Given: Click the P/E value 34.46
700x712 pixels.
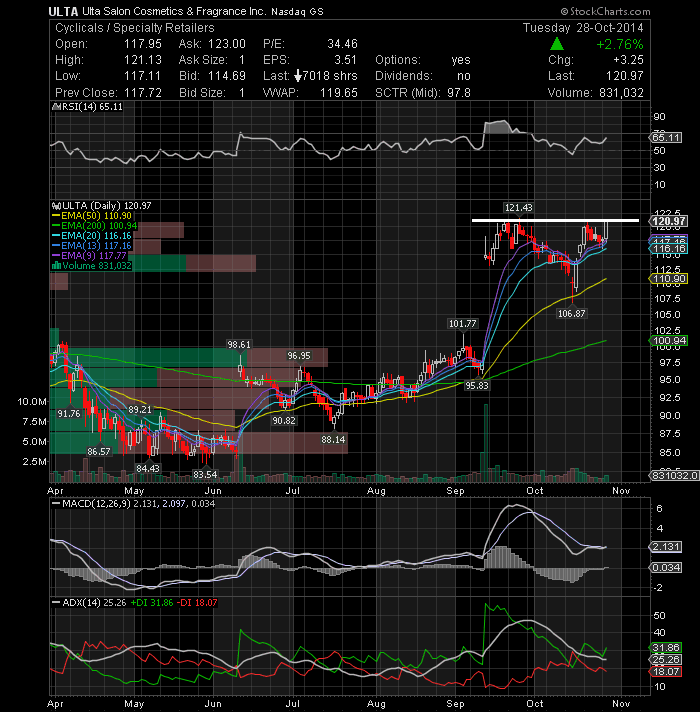Looking at the screenshot, I should [x=342, y=44].
